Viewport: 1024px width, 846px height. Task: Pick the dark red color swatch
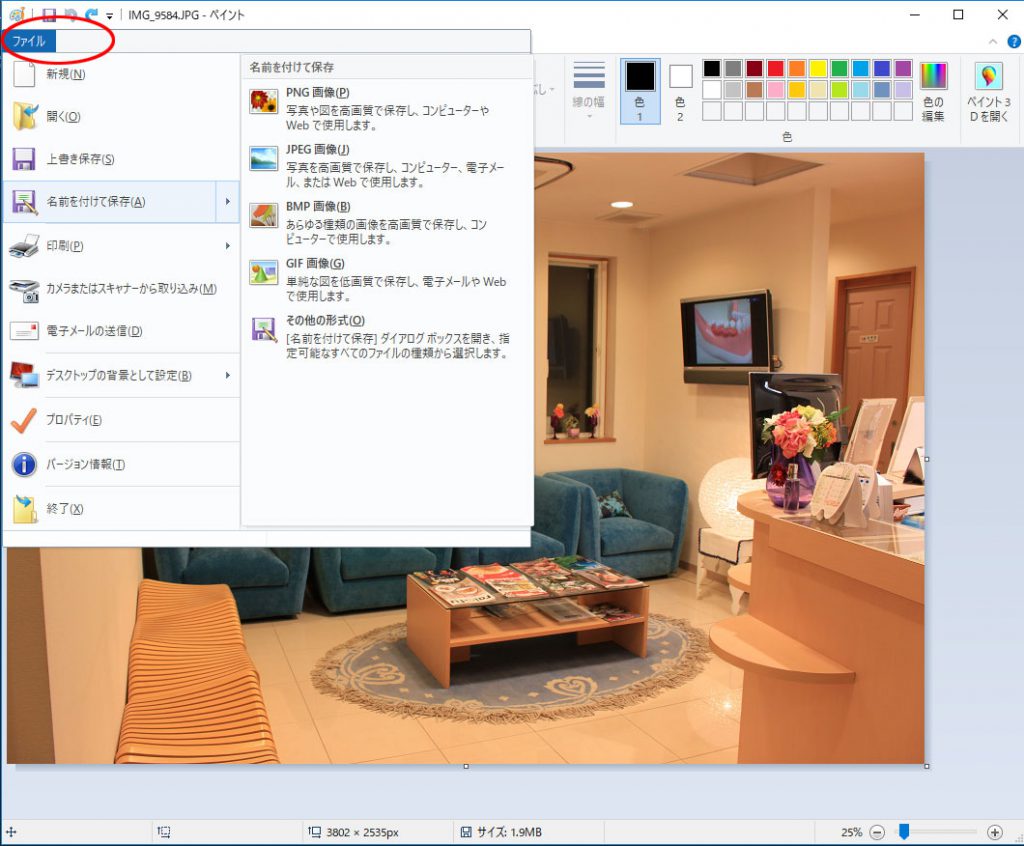(x=754, y=68)
